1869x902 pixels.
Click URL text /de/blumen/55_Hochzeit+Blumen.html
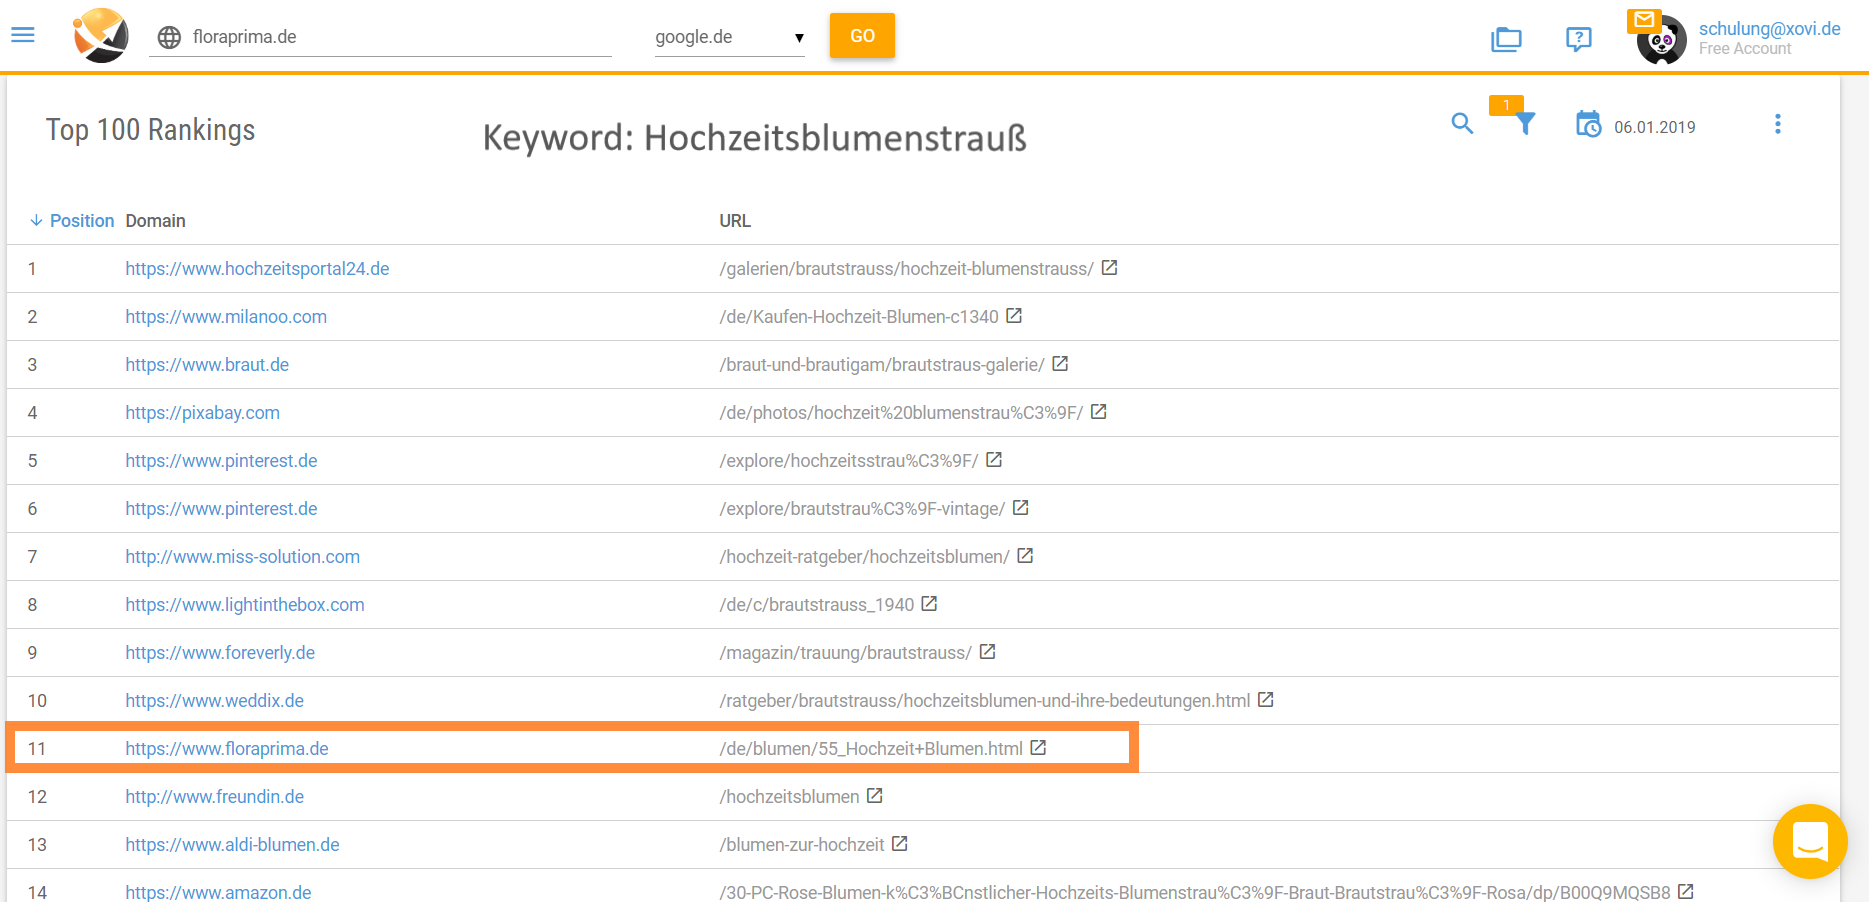coord(871,749)
